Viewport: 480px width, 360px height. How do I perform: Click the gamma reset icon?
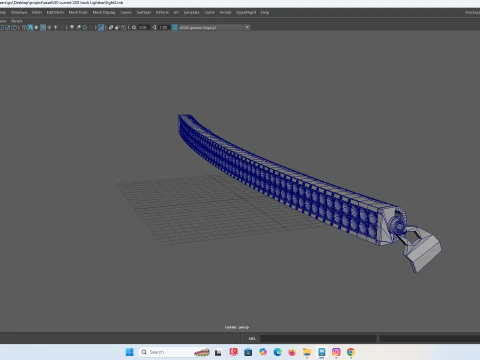(154, 27)
